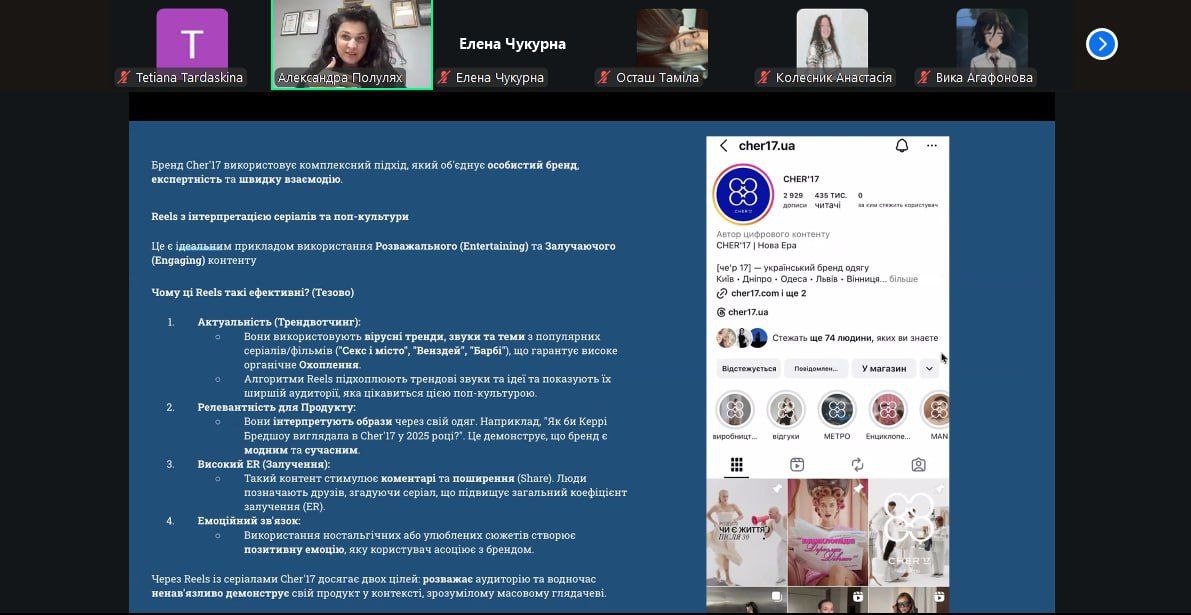Expand bio by clicking більше

[x=903, y=279]
